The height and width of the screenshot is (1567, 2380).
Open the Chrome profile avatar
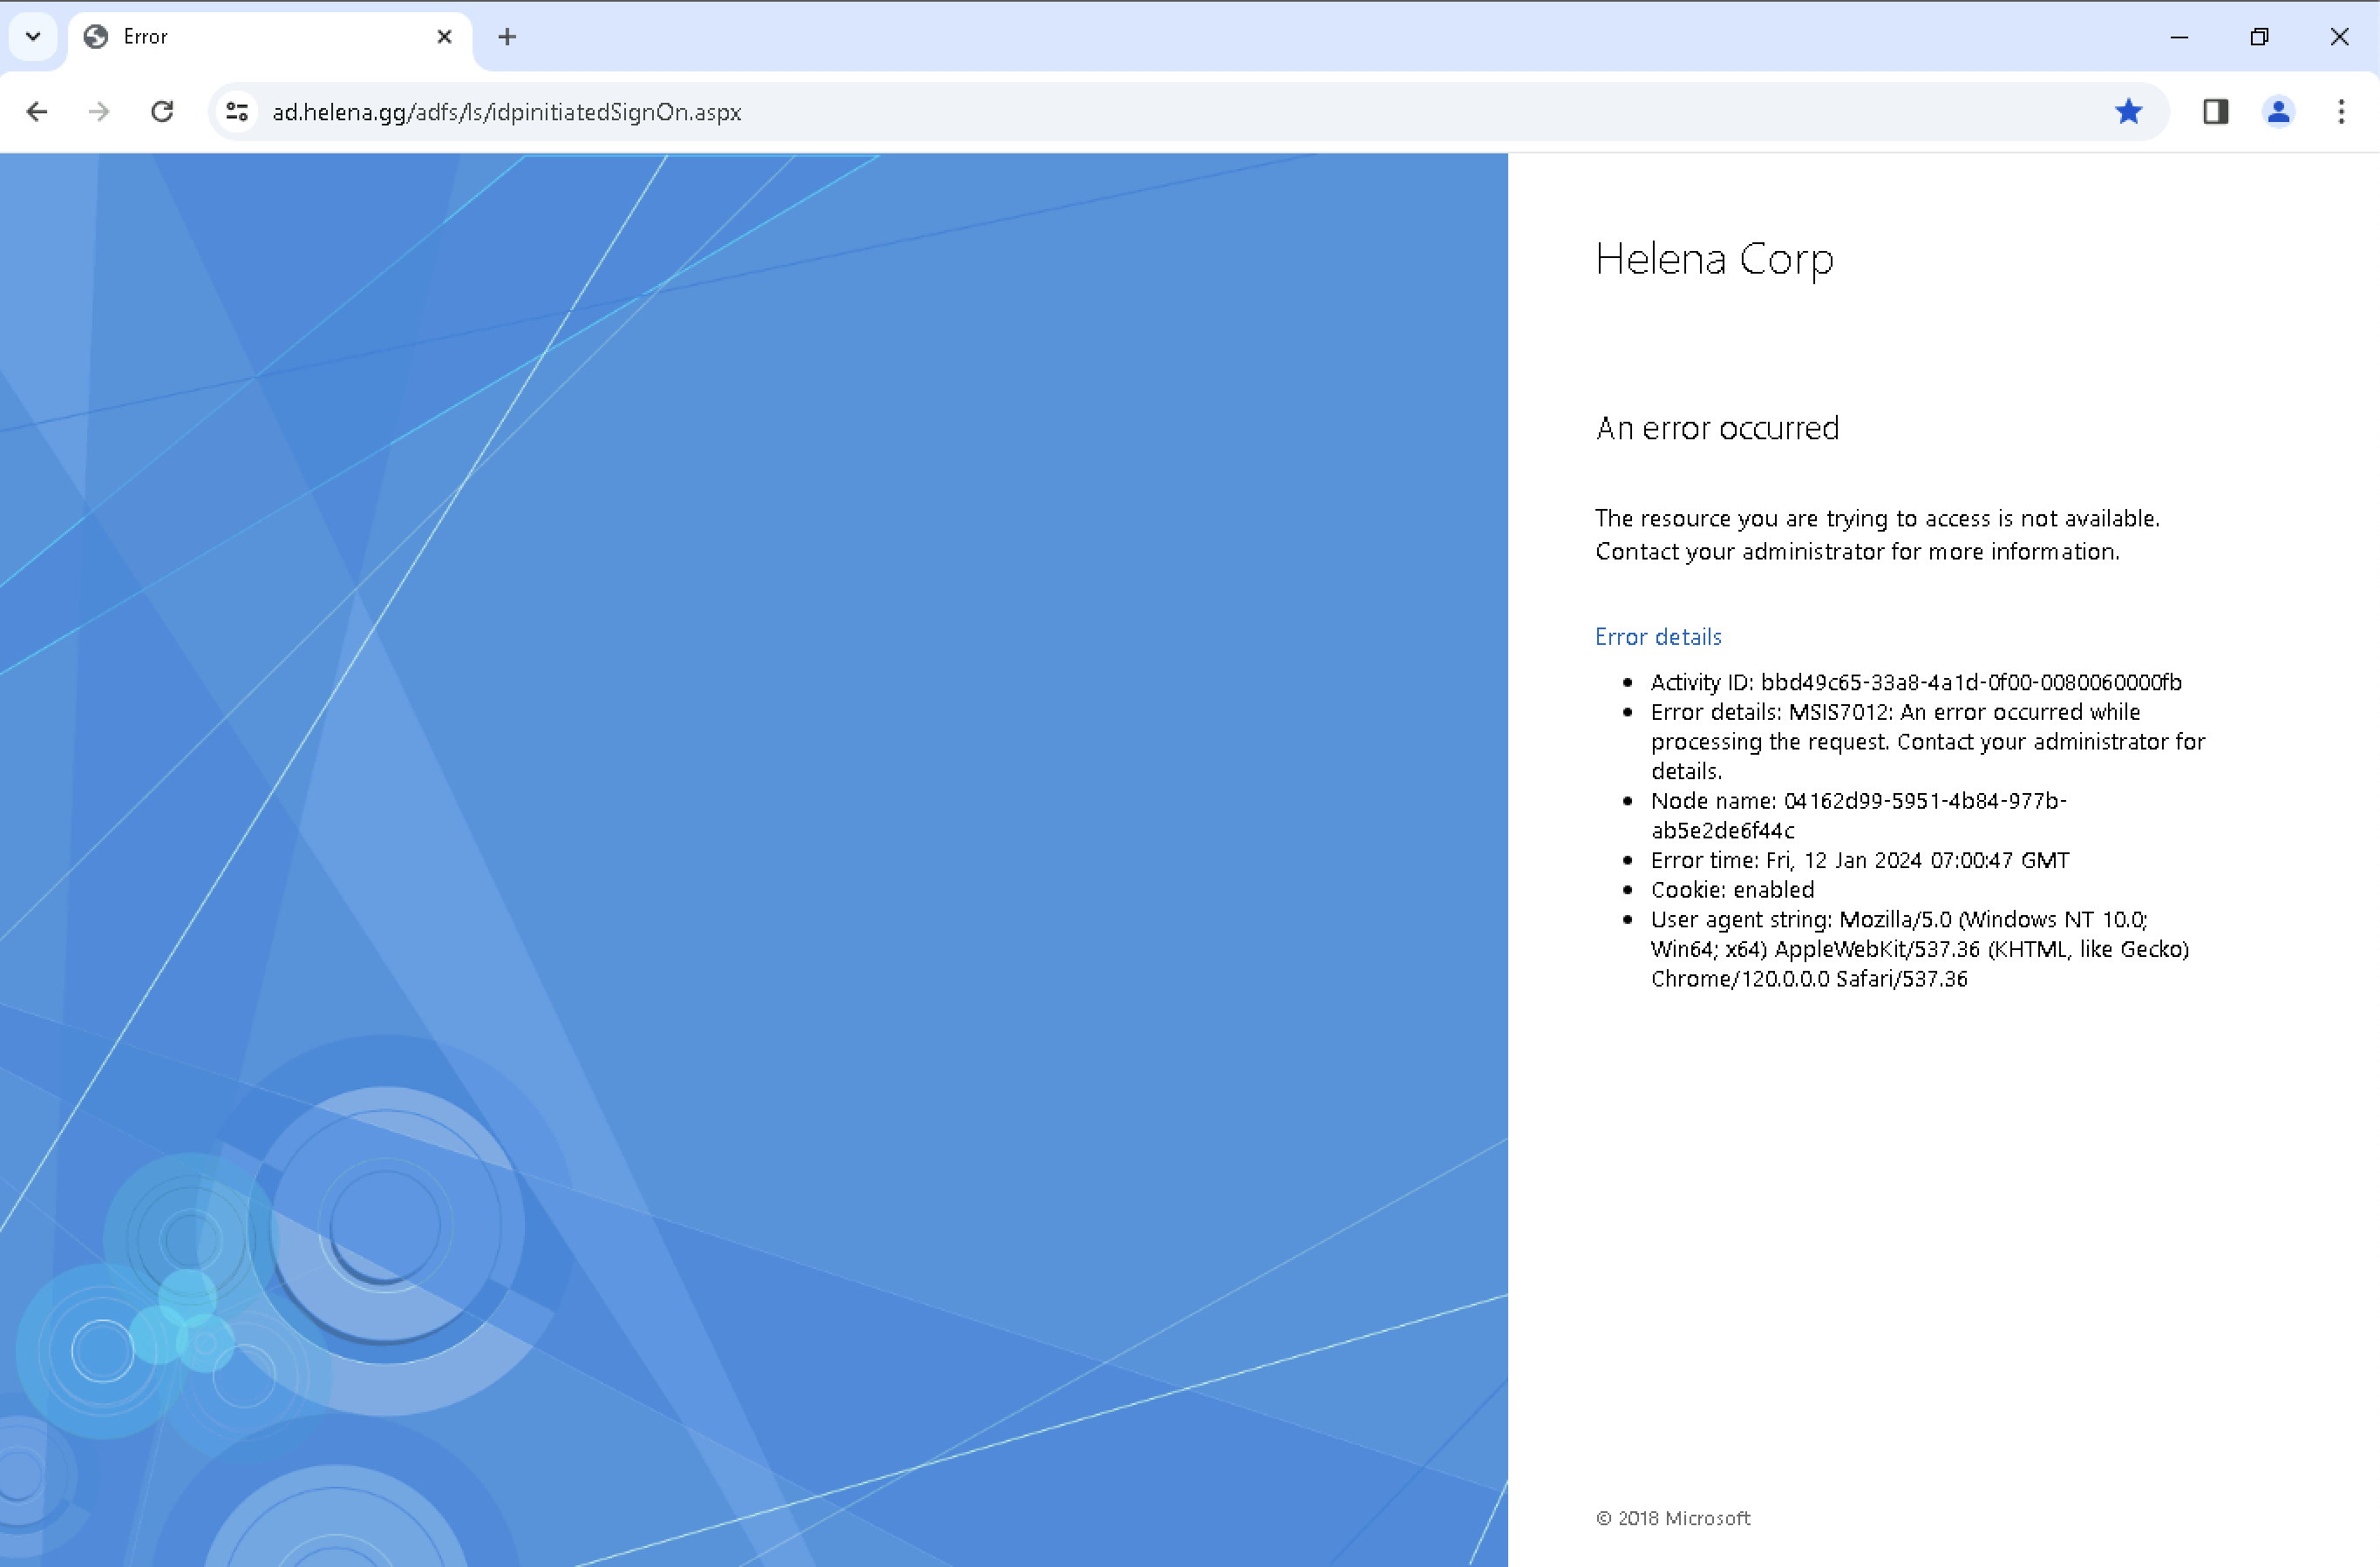2278,112
